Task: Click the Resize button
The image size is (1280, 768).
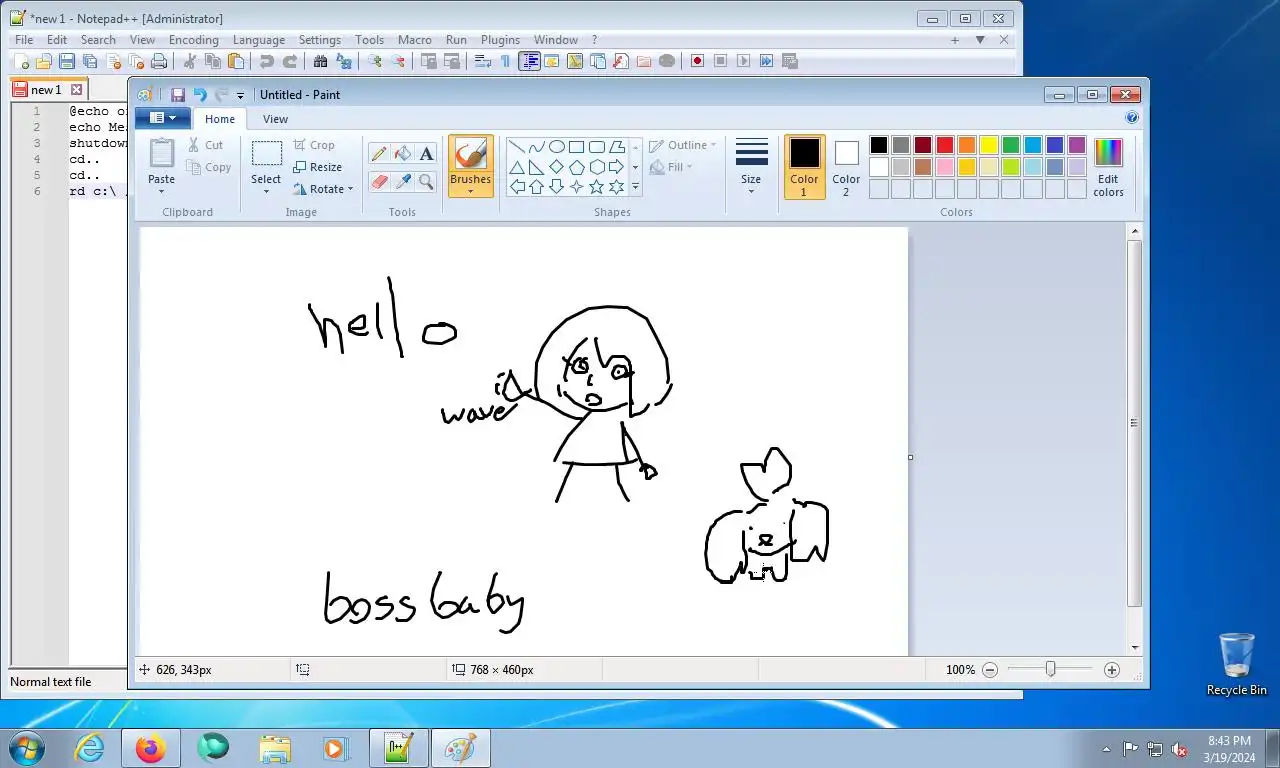Action: pyautogui.click(x=318, y=167)
